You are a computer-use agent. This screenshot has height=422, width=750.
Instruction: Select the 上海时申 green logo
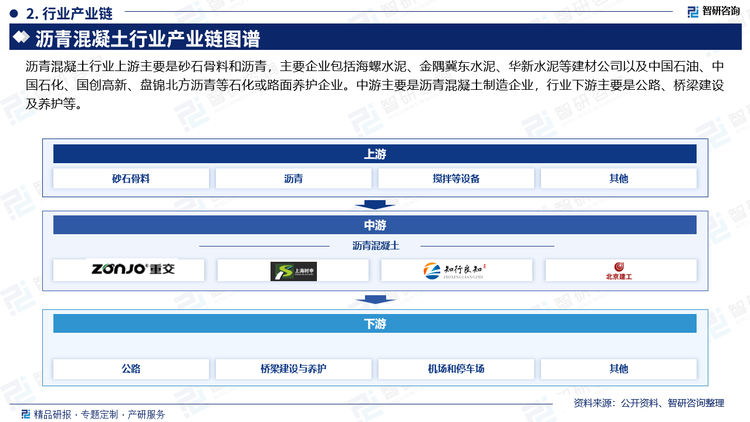[293, 271]
